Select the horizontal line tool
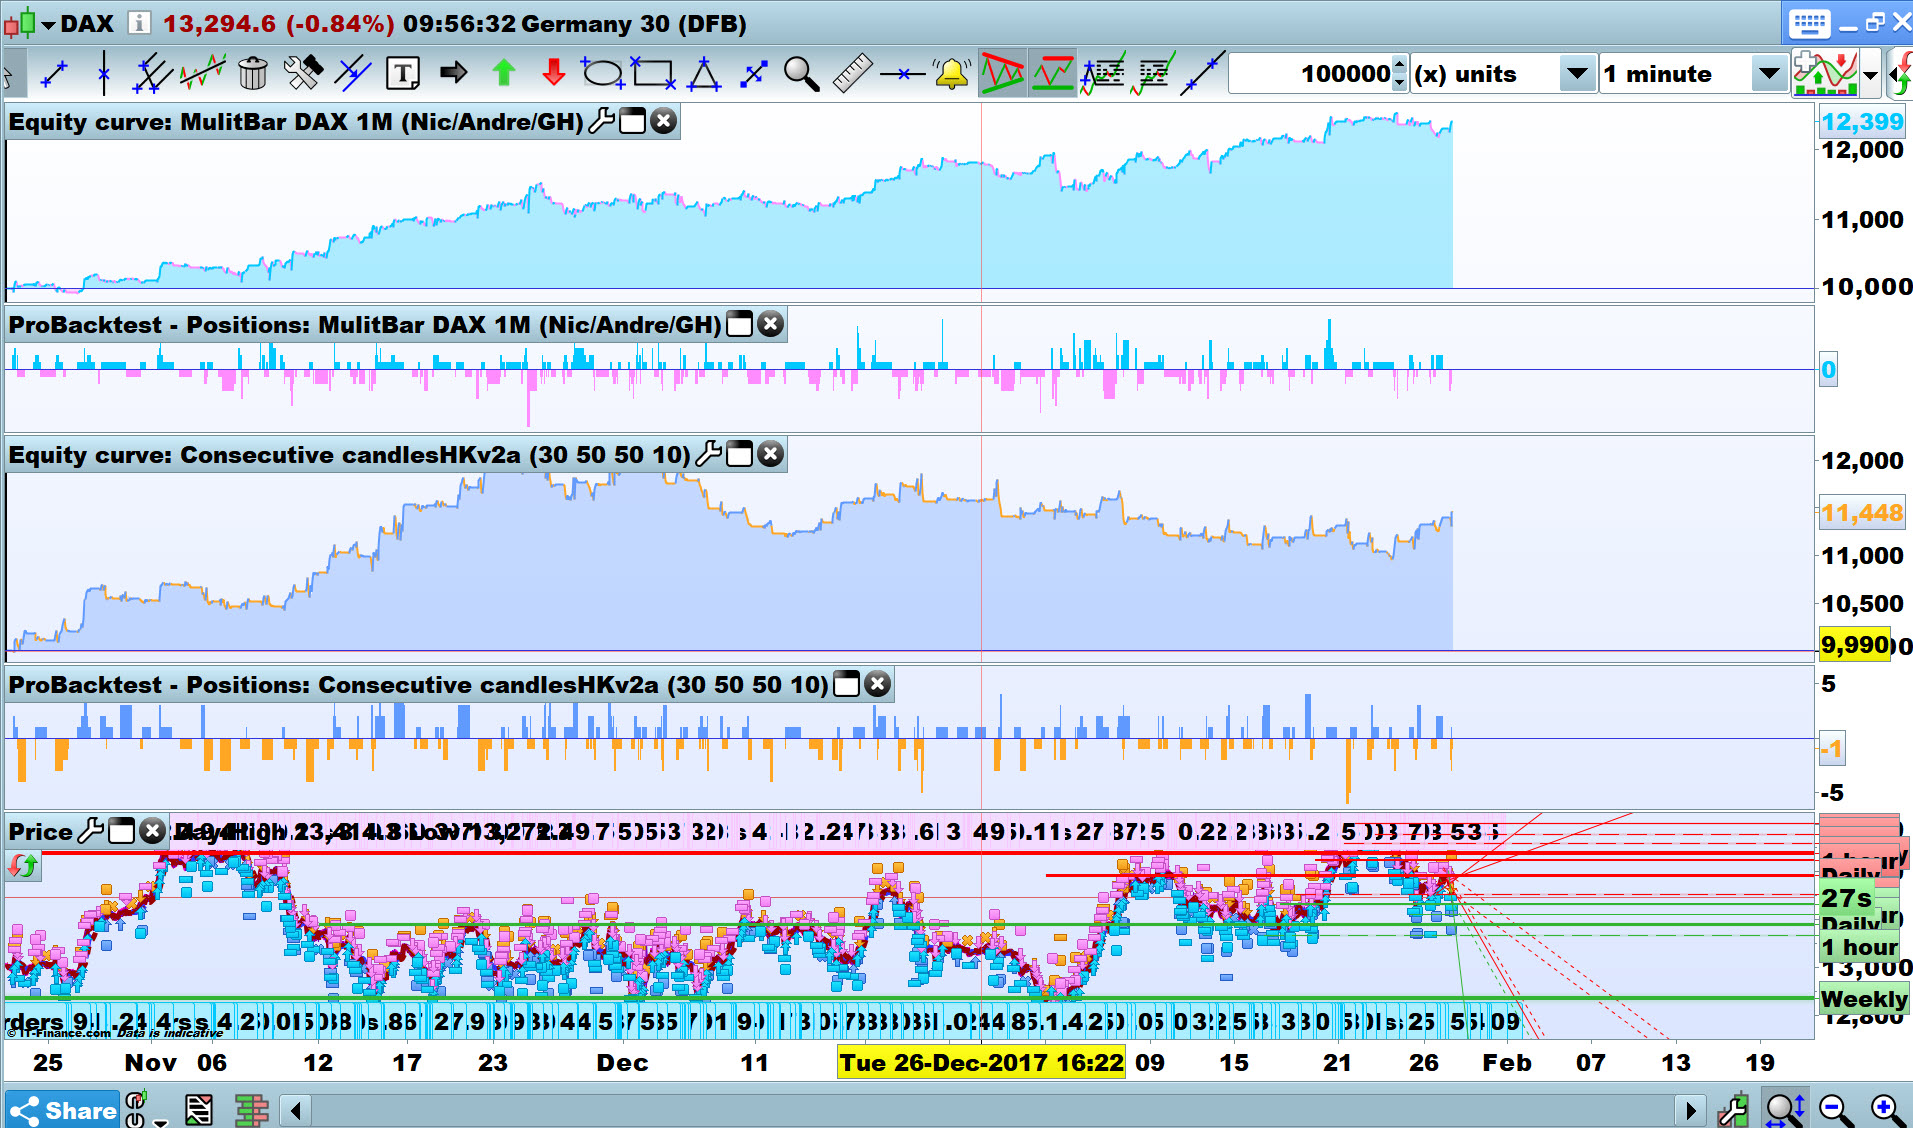Viewport: 1913px width, 1128px height. [903, 74]
